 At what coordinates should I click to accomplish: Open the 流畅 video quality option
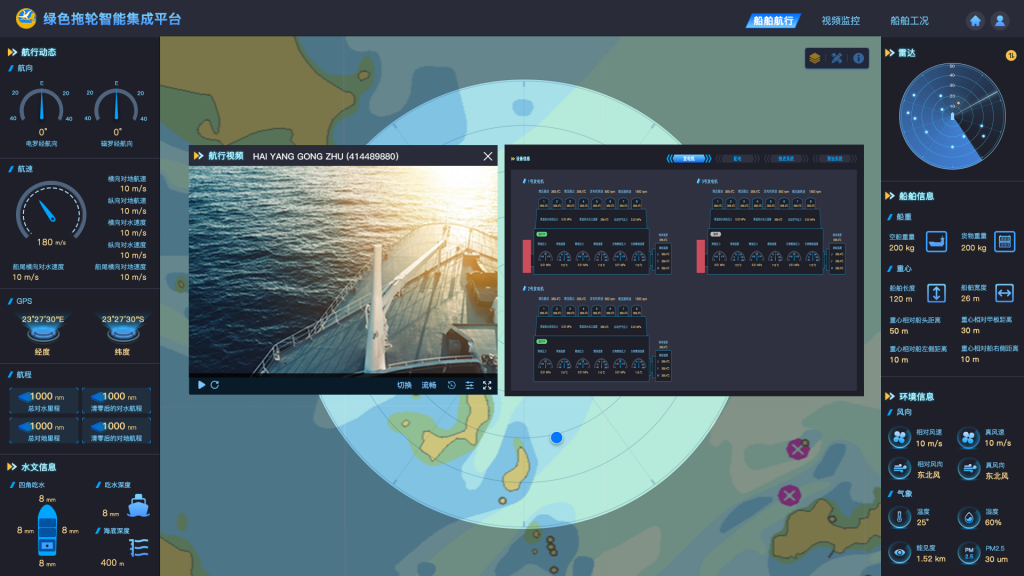pyautogui.click(x=428, y=385)
